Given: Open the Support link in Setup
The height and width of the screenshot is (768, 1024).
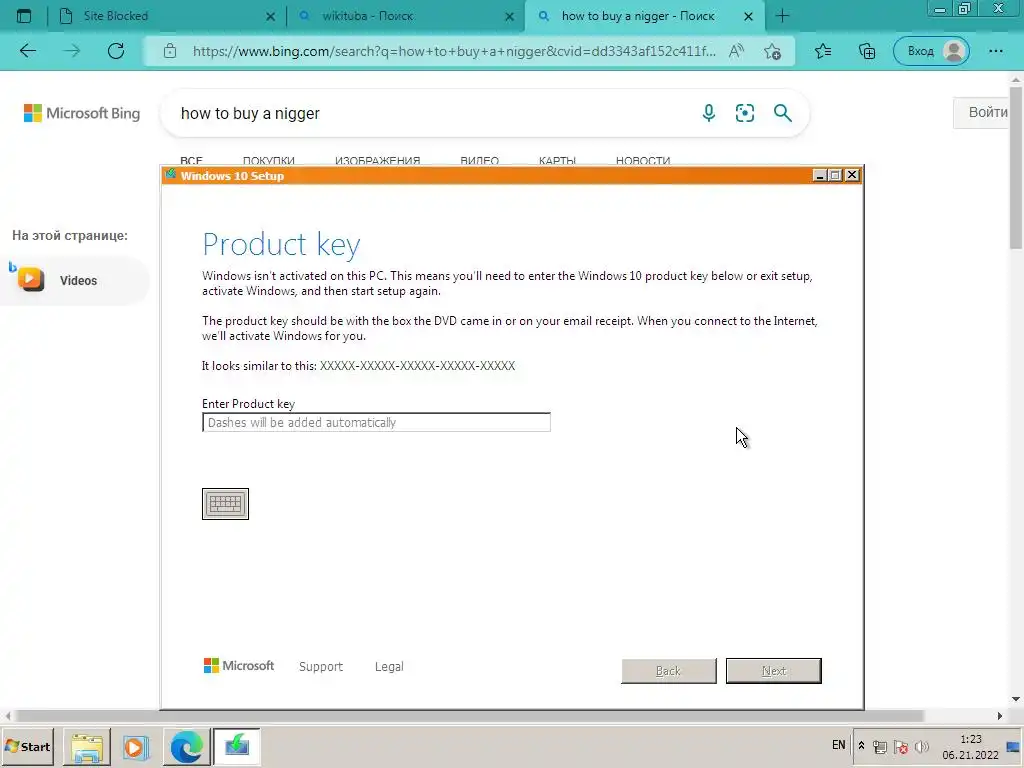Looking at the screenshot, I should 321,666.
